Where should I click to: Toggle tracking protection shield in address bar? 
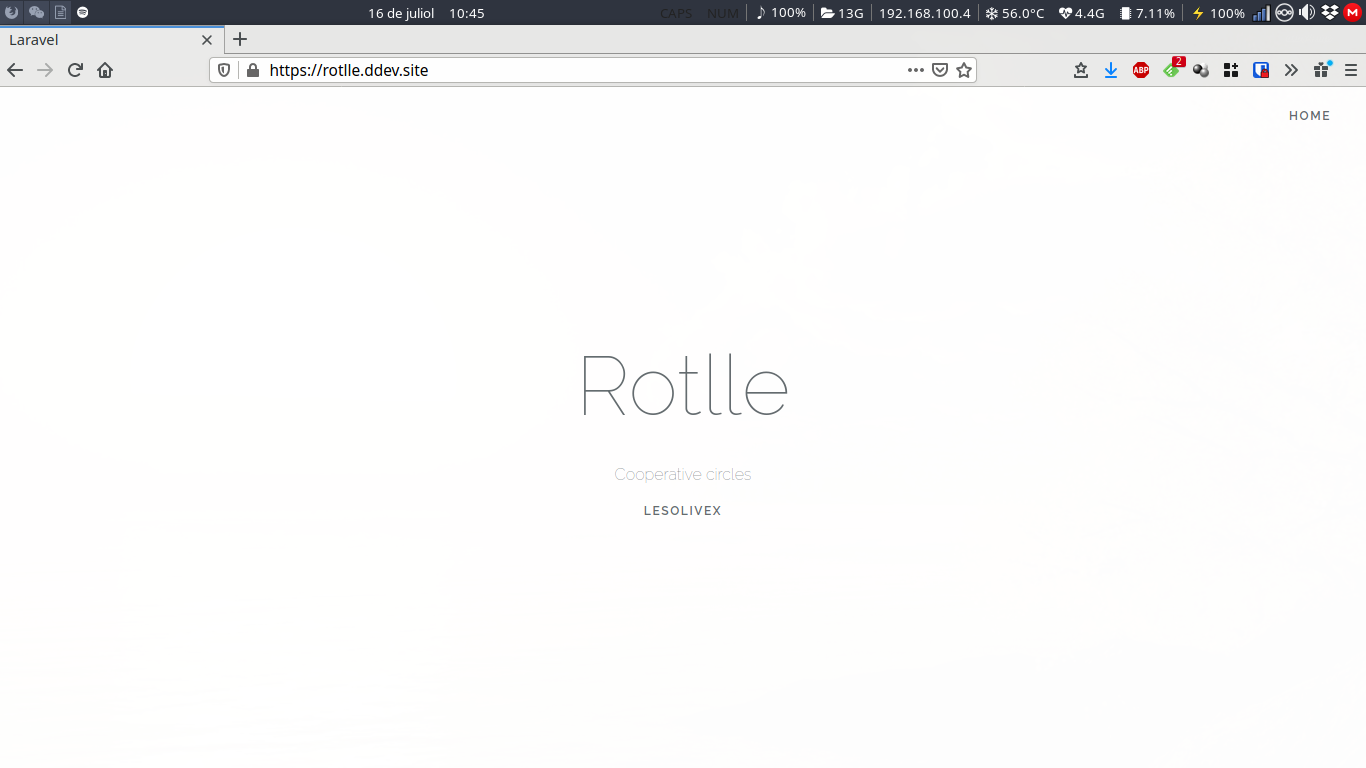(x=224, y=70)
